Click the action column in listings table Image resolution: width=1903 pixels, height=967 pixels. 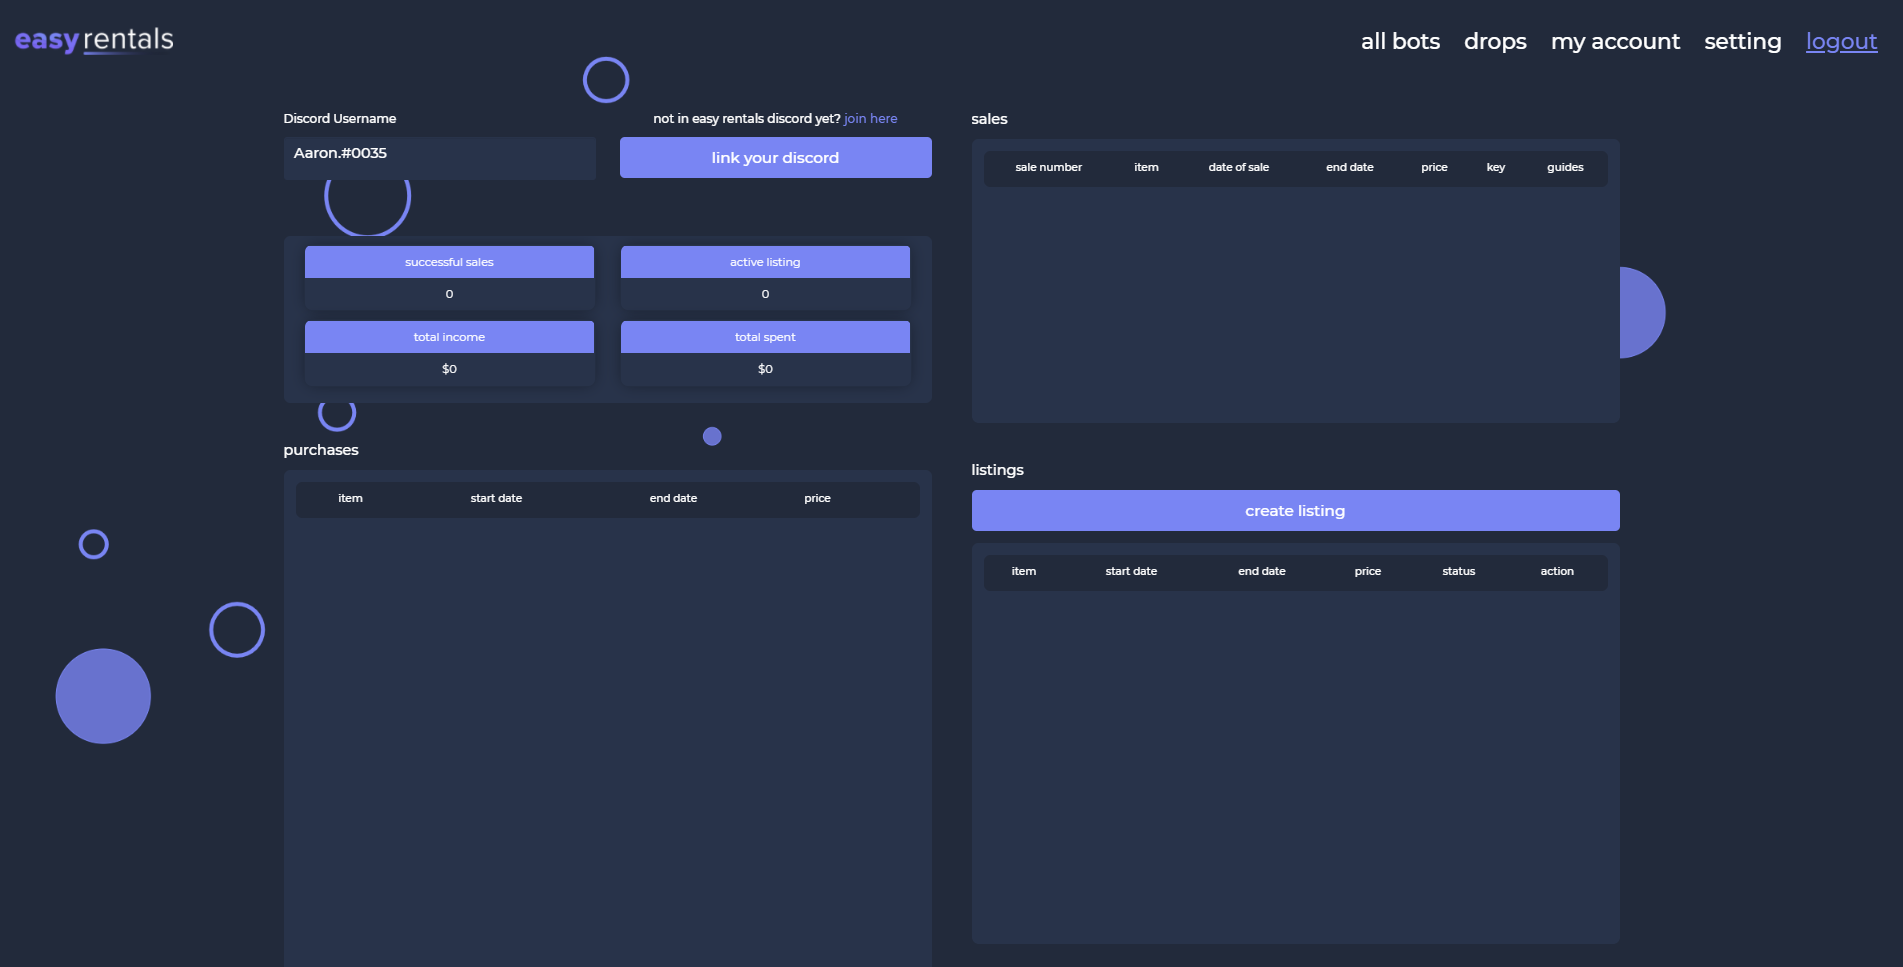coord(1556,571)
